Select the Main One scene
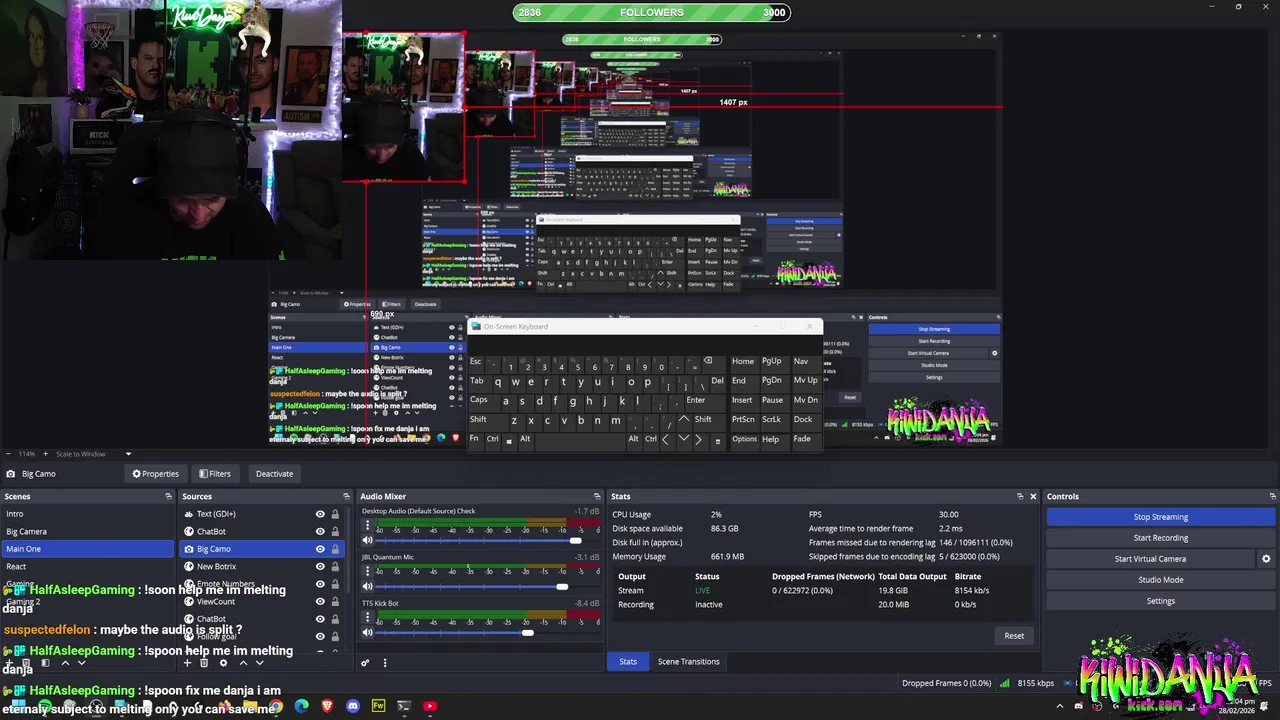The image size is (1280, 720). [88, 549]
